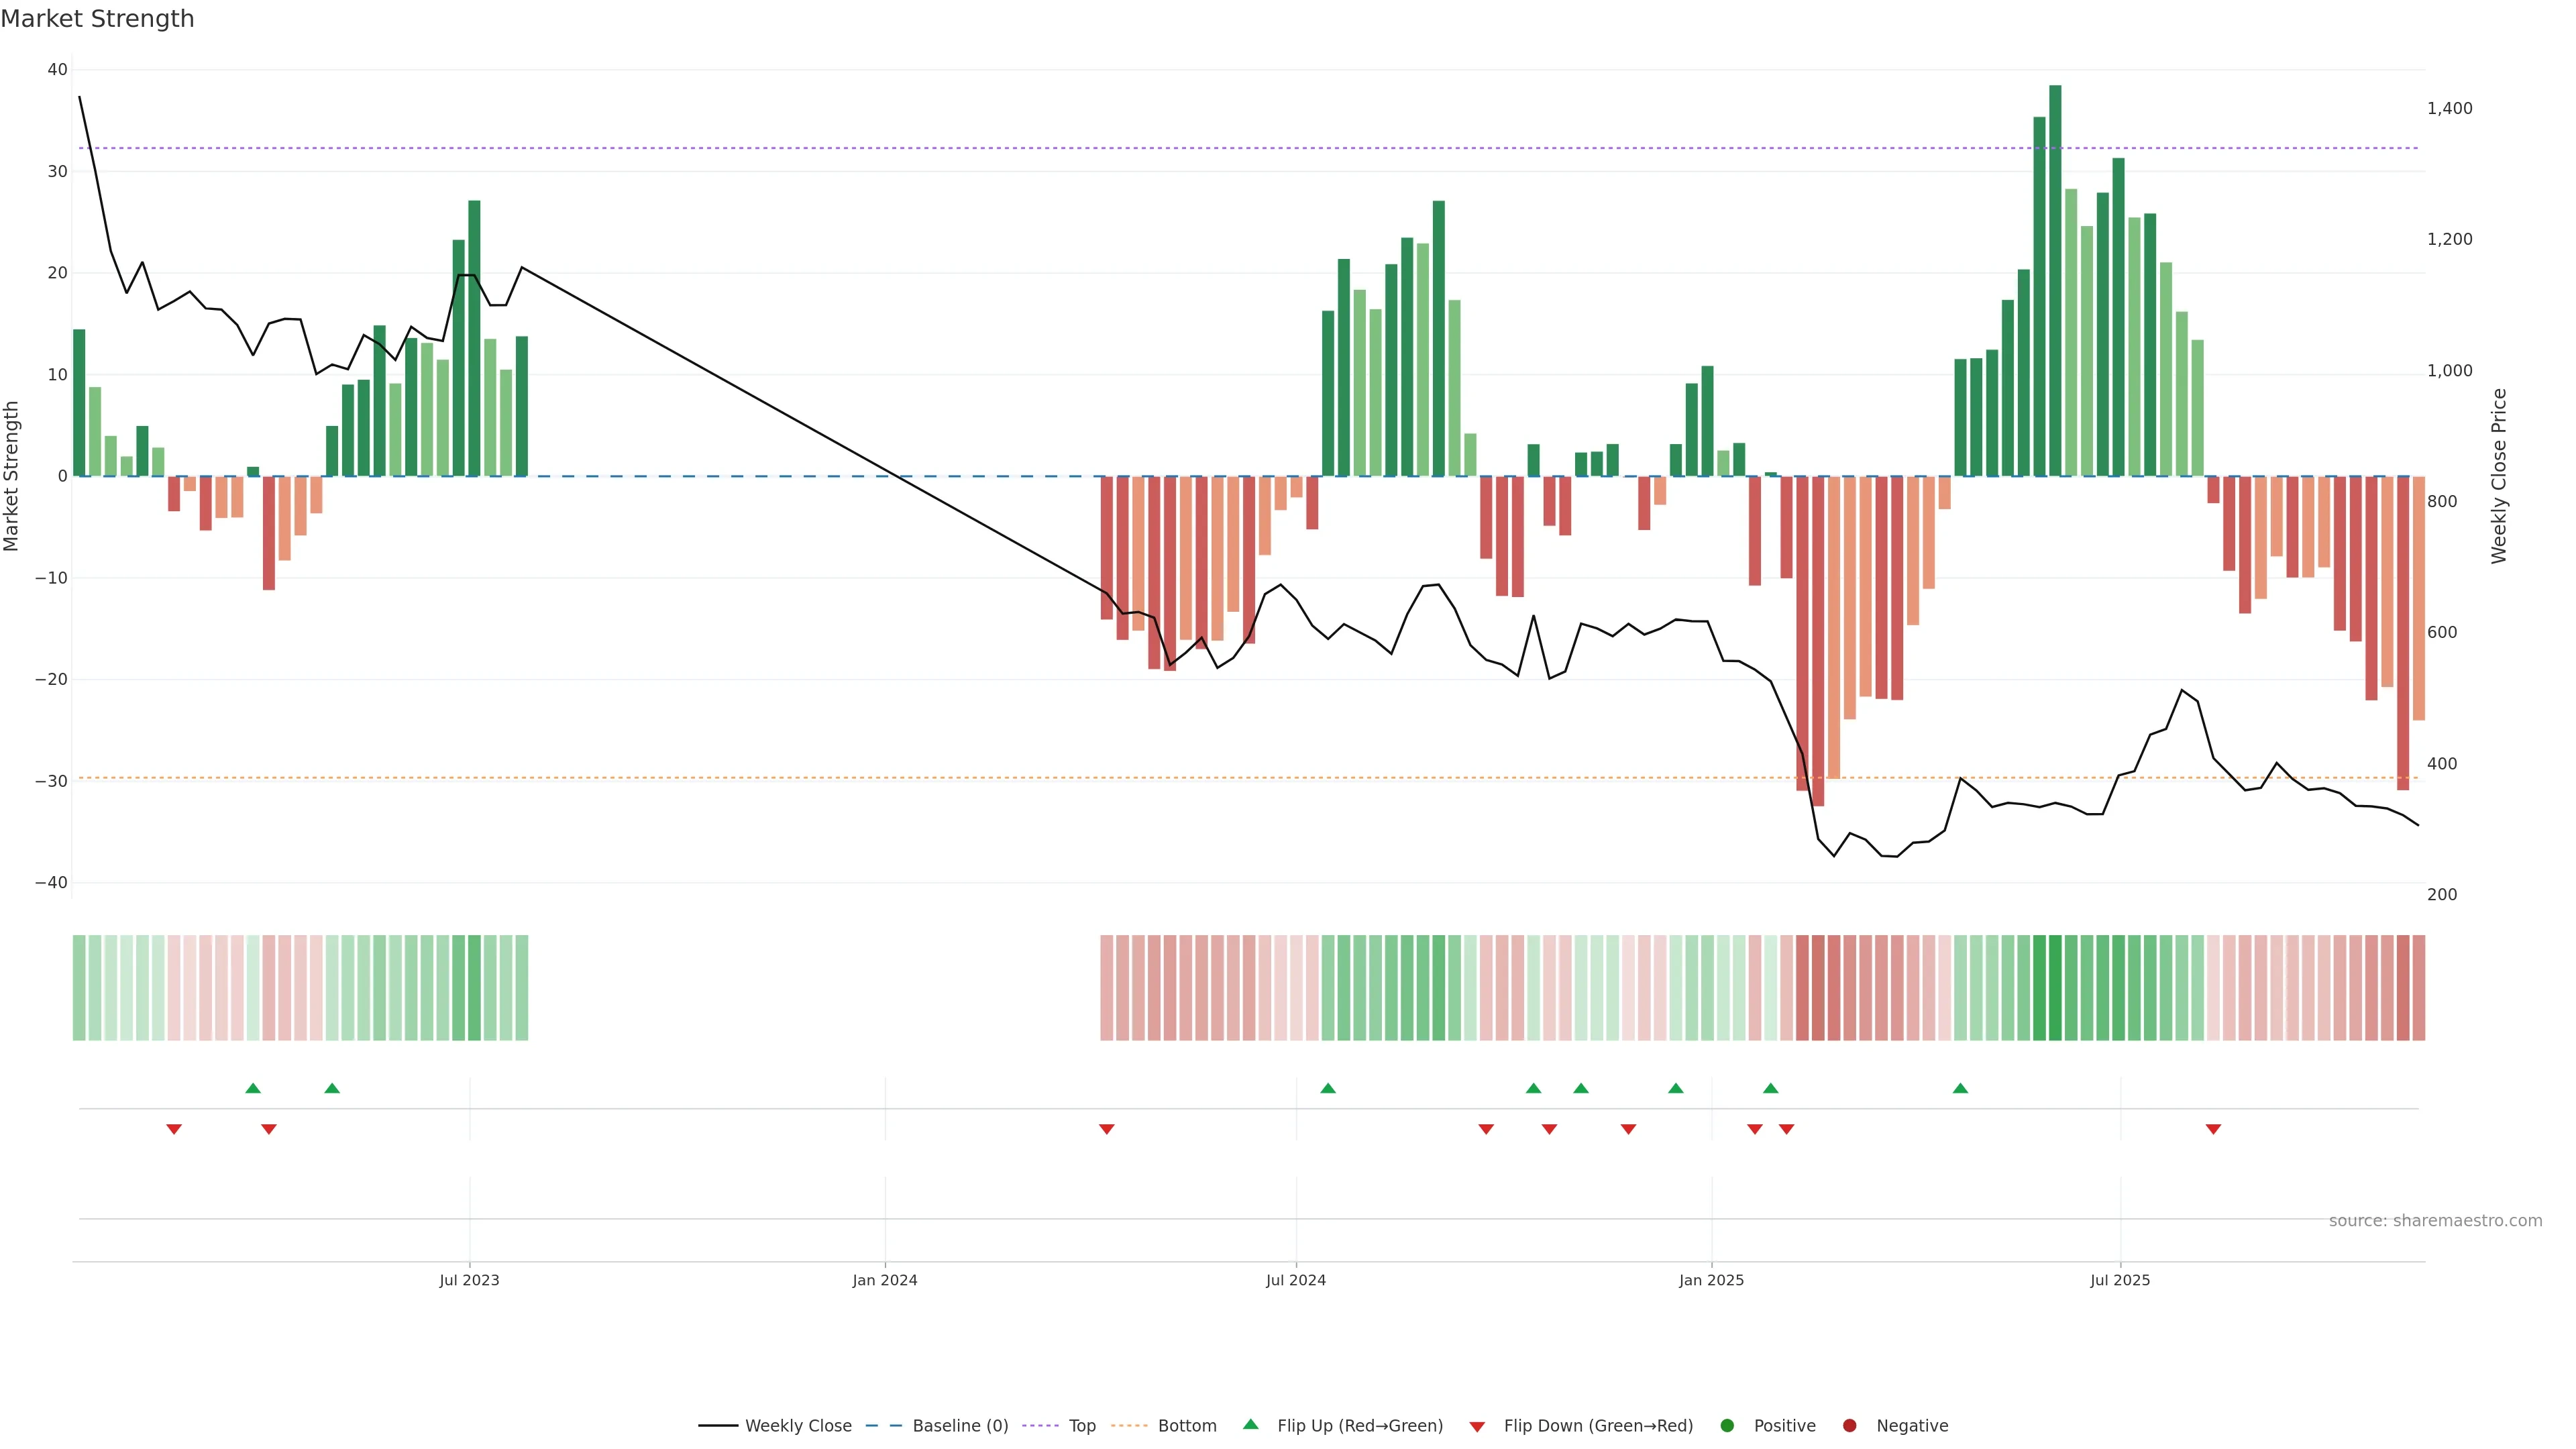Click the Market Strength chart title
The height and width of the screenshot is (1449, 2576).
click(x=97, y=19)
